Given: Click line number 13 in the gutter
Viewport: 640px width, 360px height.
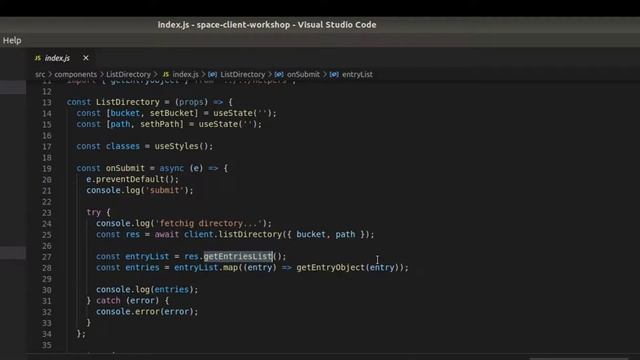Looking at the screenshot, I should pos(47,102).
